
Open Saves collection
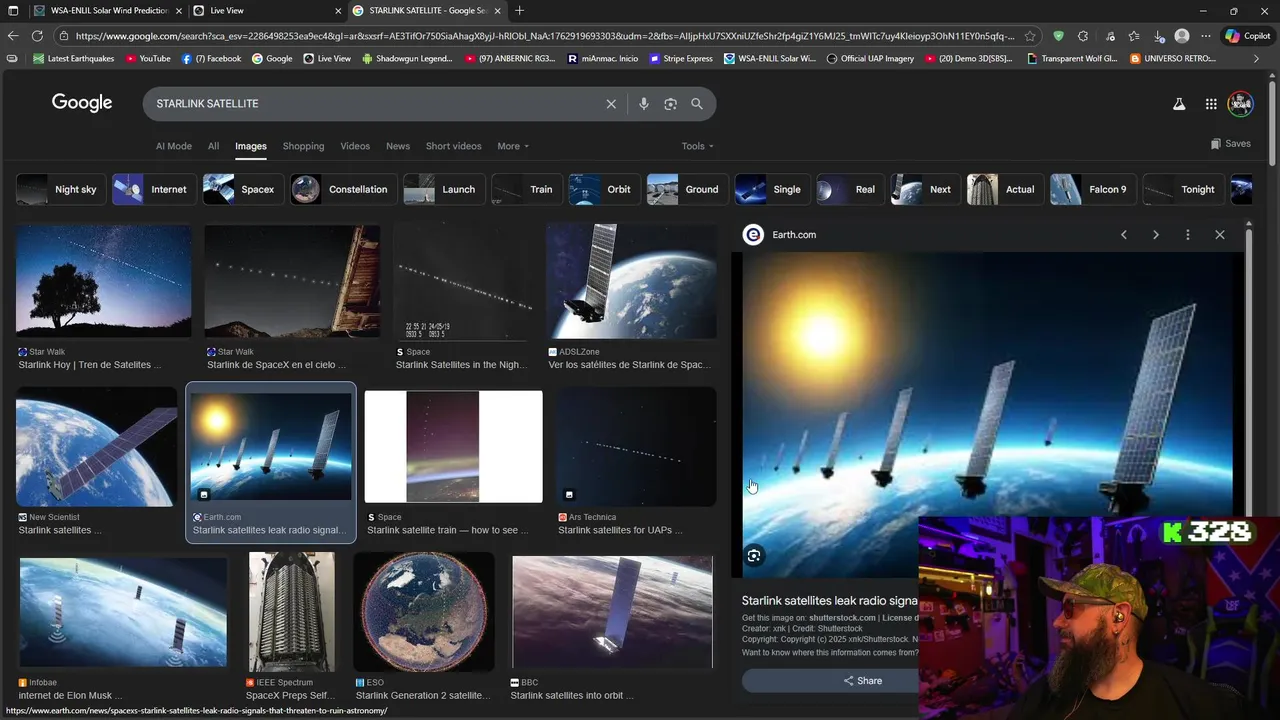(x=1230, y=144)
